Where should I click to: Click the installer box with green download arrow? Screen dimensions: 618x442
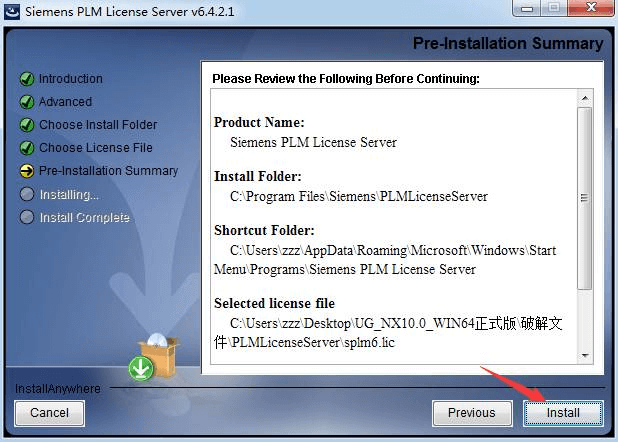pyautogui.click(x=153, y=358)
